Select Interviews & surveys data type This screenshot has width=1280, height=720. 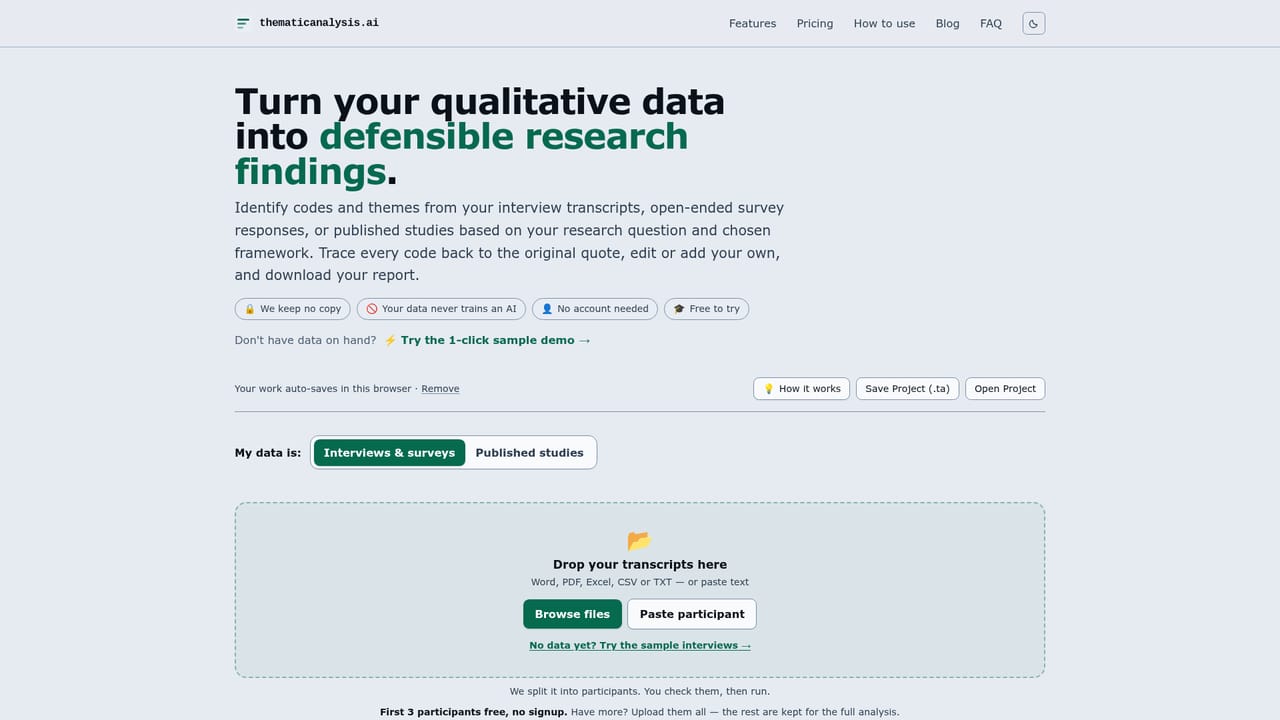coord(389,453)
